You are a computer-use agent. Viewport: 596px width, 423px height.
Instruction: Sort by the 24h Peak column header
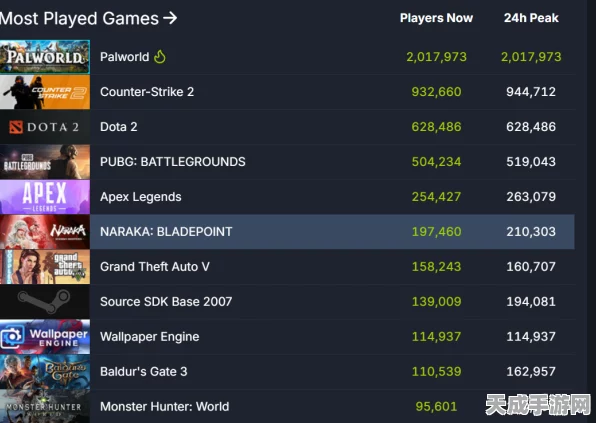click(x=531, y=18)
